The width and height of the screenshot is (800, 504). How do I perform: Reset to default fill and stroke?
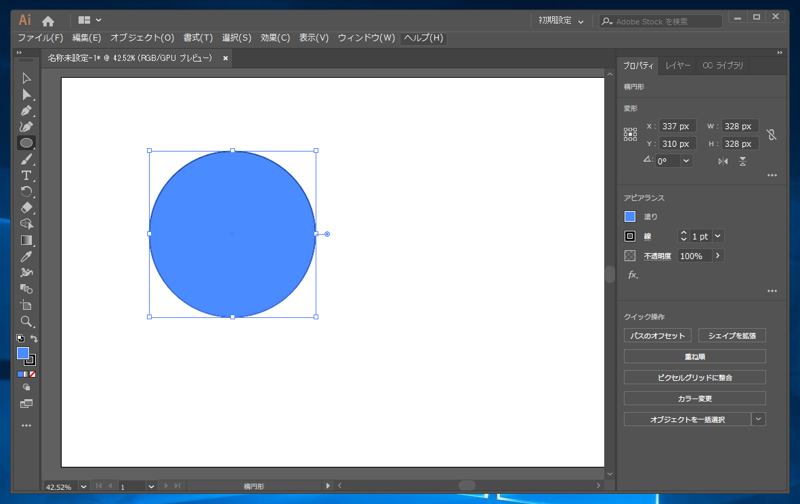click(x=20, y=338)
